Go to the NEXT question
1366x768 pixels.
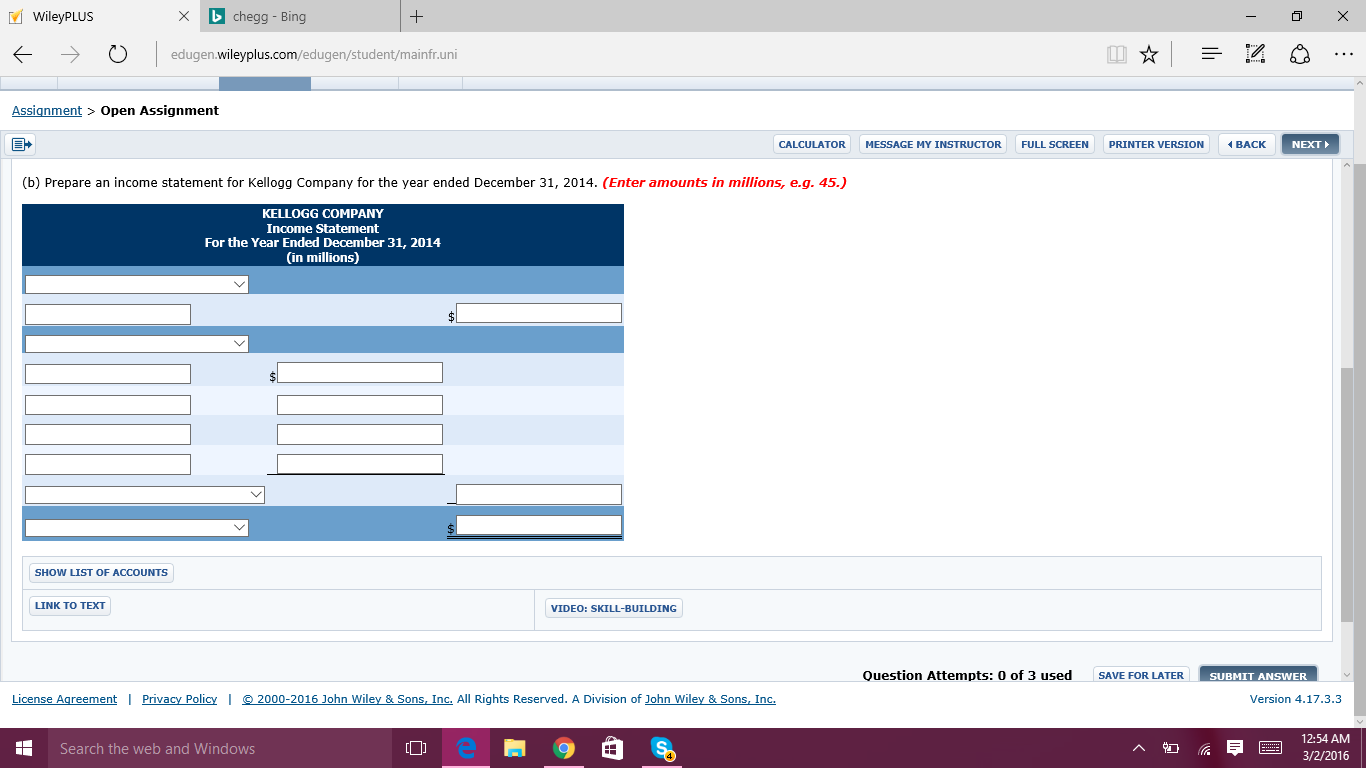(1310, 145)
